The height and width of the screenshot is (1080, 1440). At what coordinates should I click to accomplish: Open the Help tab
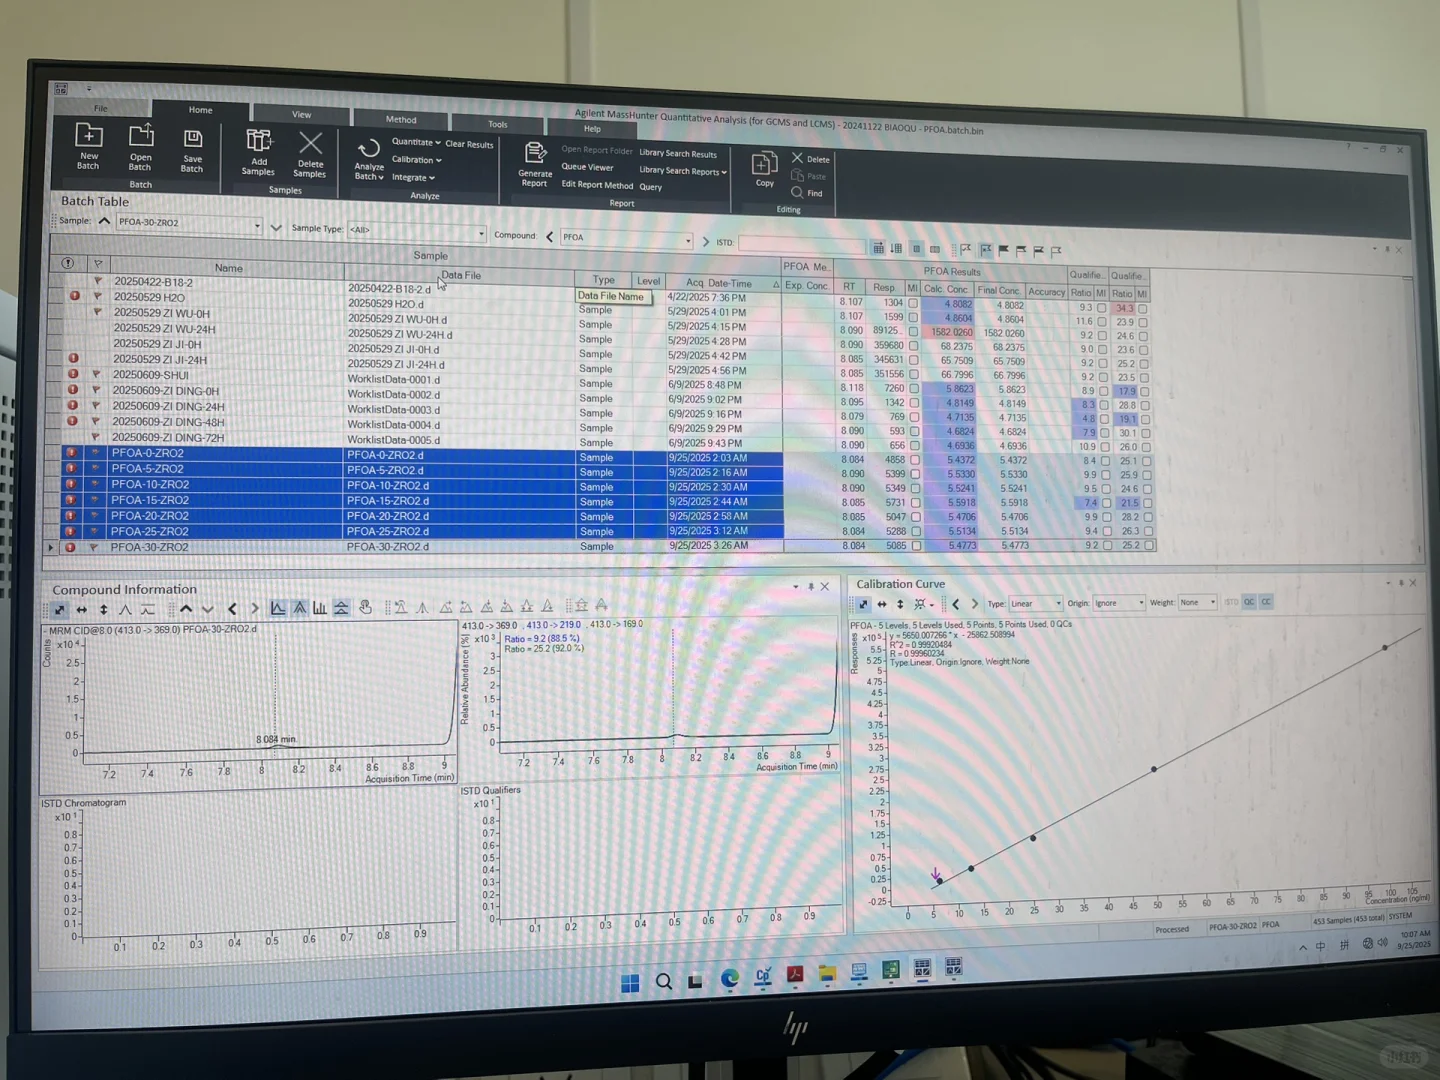point(592,129)
